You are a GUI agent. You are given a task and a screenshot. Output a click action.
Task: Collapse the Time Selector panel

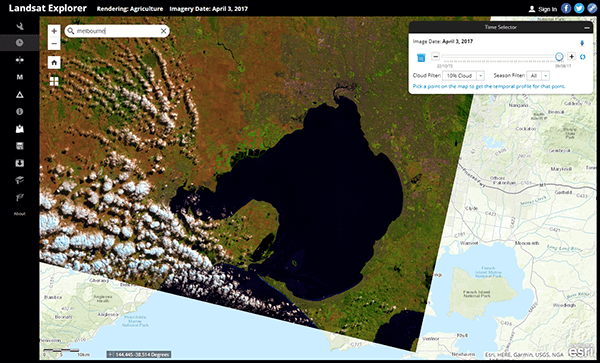coord(587,28)
